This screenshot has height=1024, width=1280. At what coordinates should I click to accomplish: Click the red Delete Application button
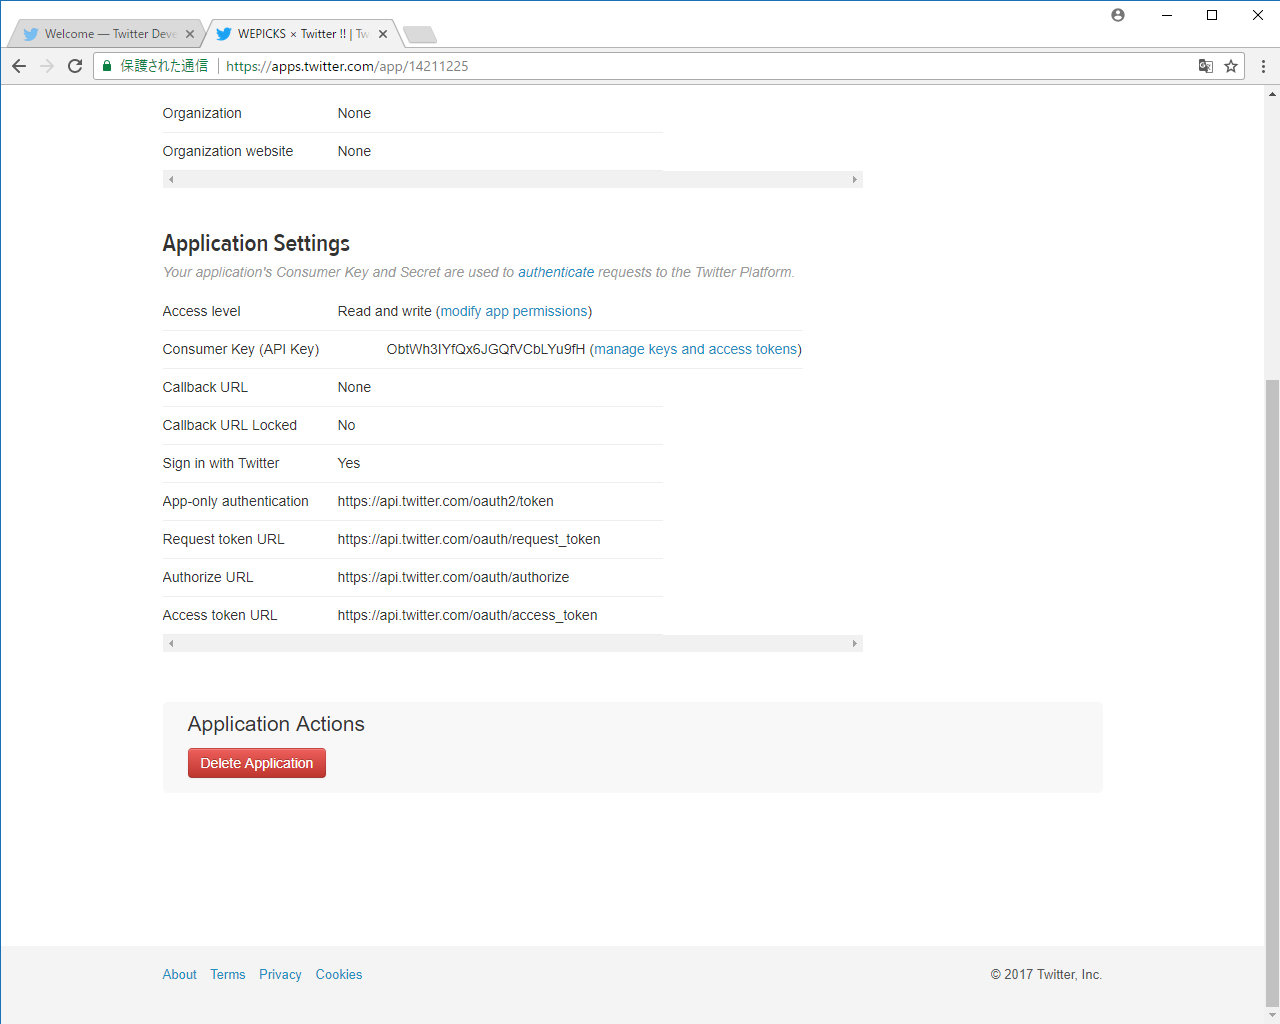pos(257,763)
